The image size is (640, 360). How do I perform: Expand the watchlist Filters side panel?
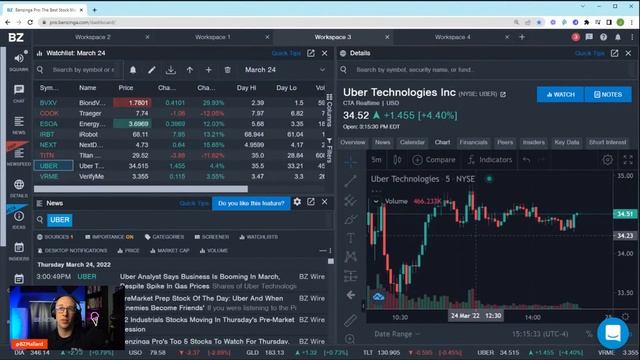pos(329,150)
